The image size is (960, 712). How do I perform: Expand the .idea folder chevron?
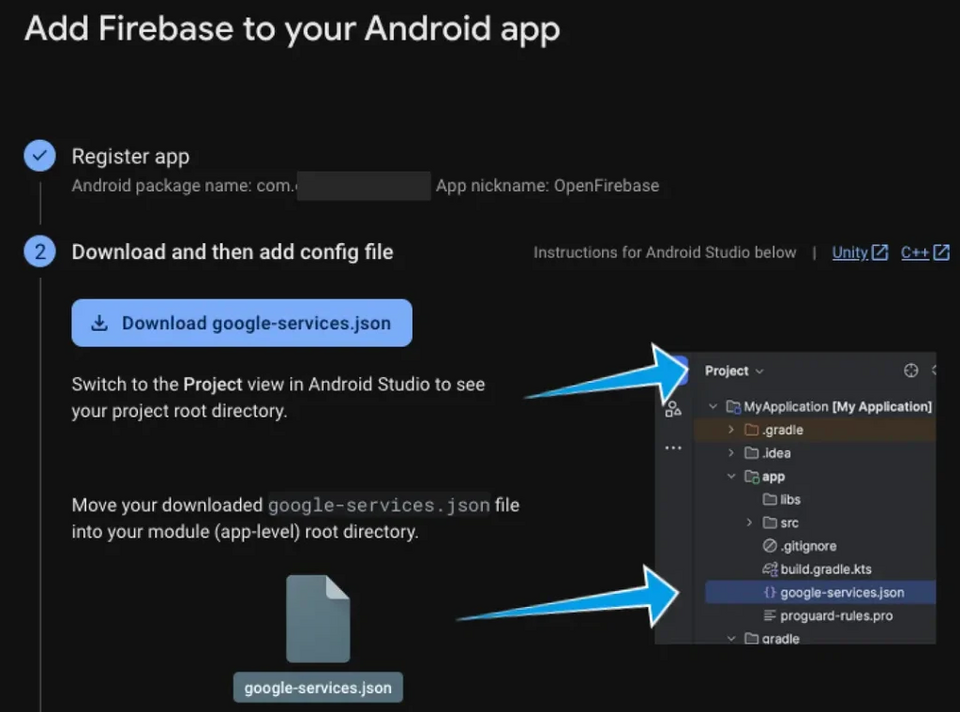click(731, 453)
